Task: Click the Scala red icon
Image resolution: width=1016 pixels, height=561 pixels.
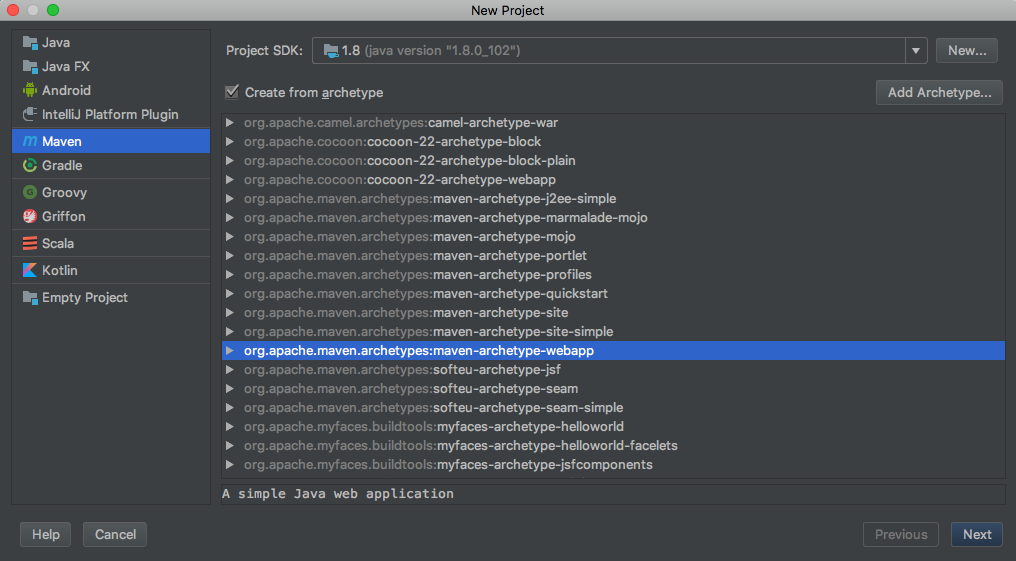Action: click(x=30, y=244)
